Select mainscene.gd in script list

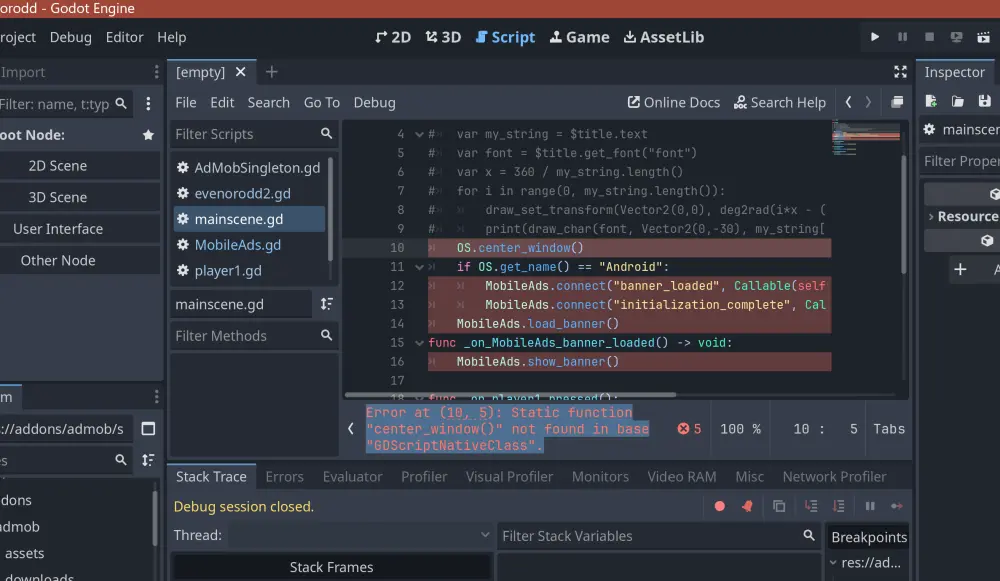pyautogui.click(x=249, y=219)
